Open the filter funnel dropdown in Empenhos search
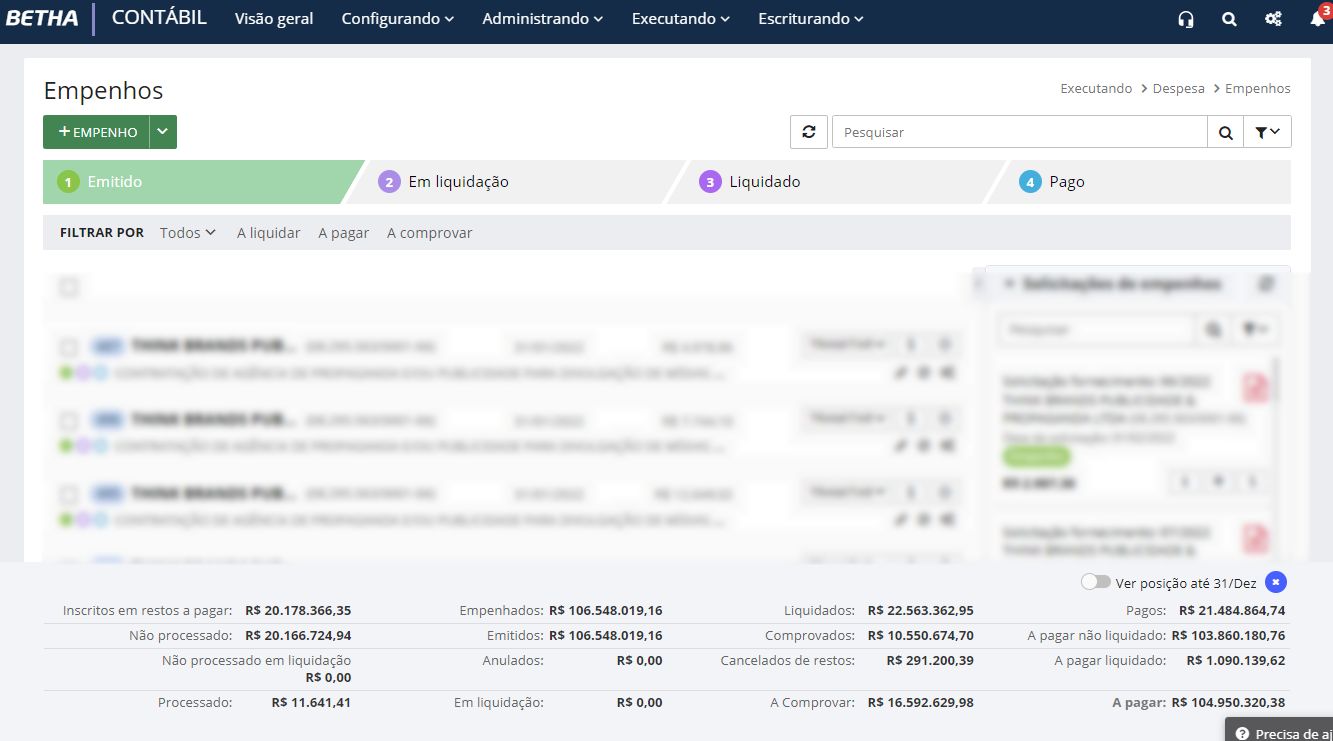 (1267, 132)
